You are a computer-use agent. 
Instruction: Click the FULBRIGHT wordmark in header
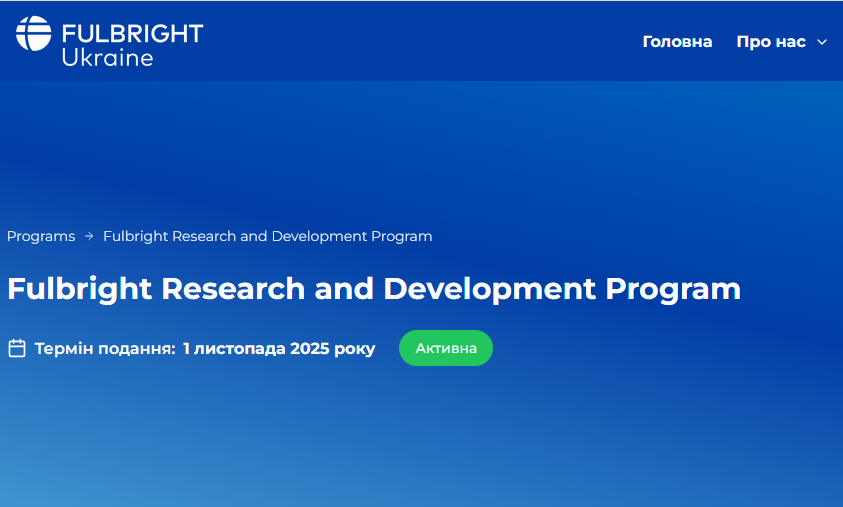132,33
